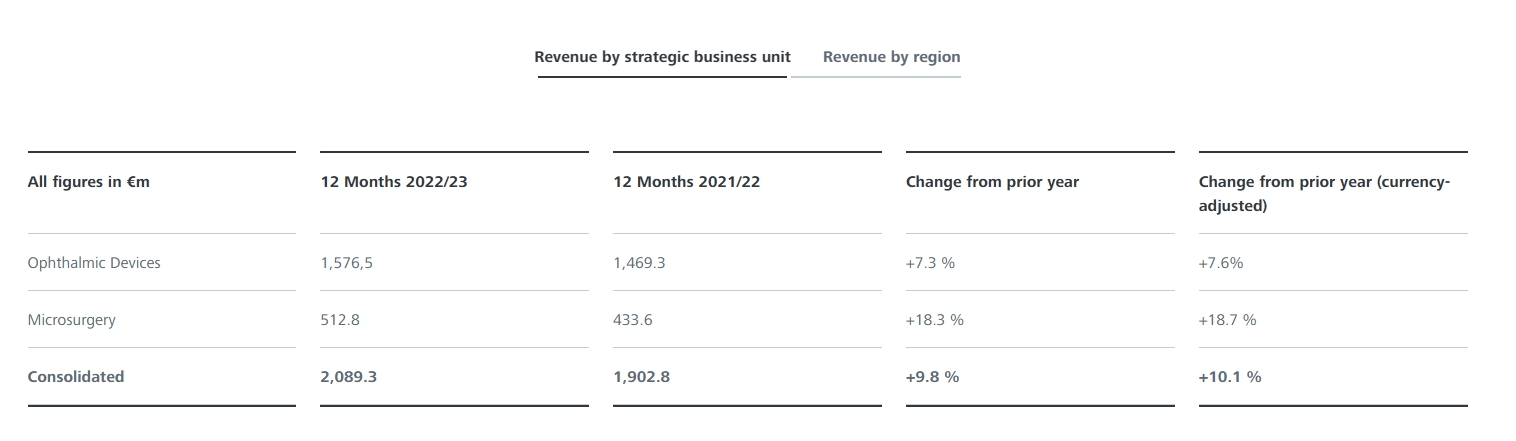The height and width of the screenshot is (441, 1516).
Task: Click the 12 Months 2021/22 column header
Action: [x=686, y=182]
